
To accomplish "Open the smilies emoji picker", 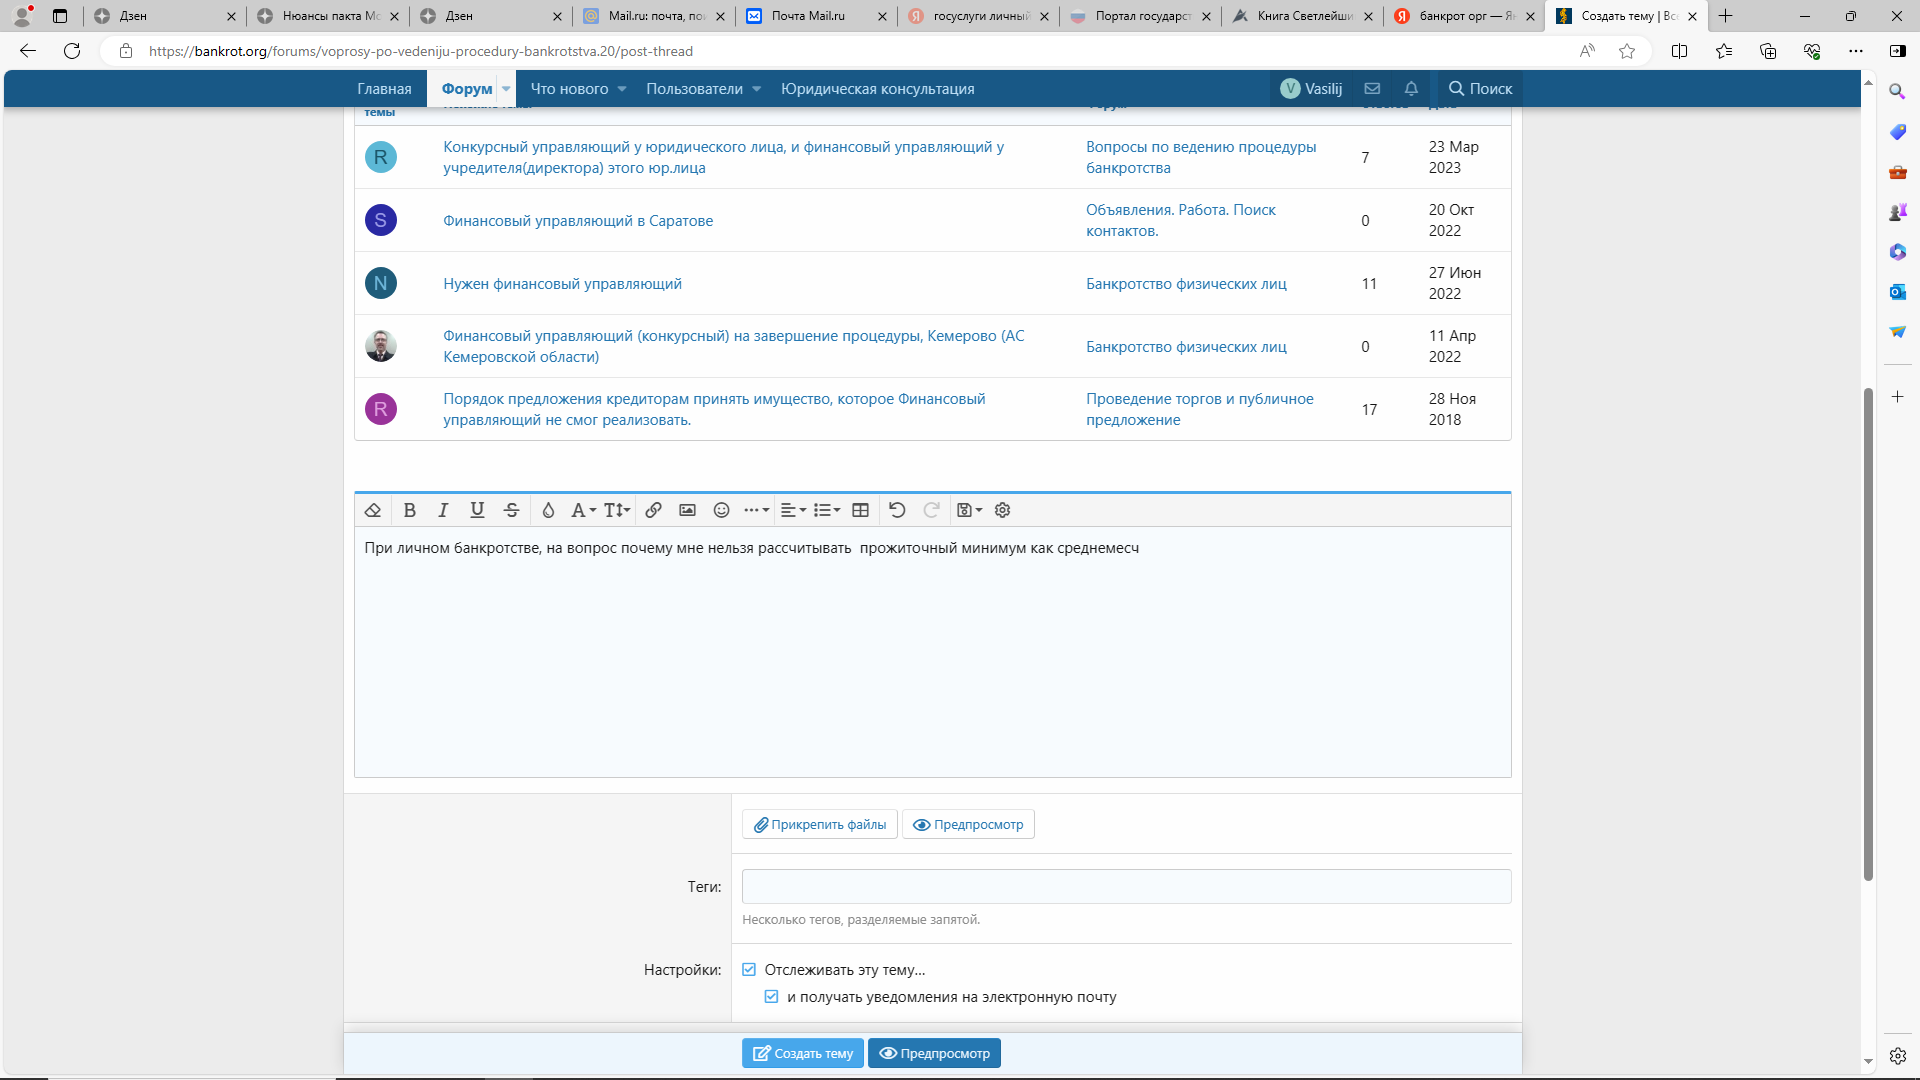I will click(x=721, y=510).
